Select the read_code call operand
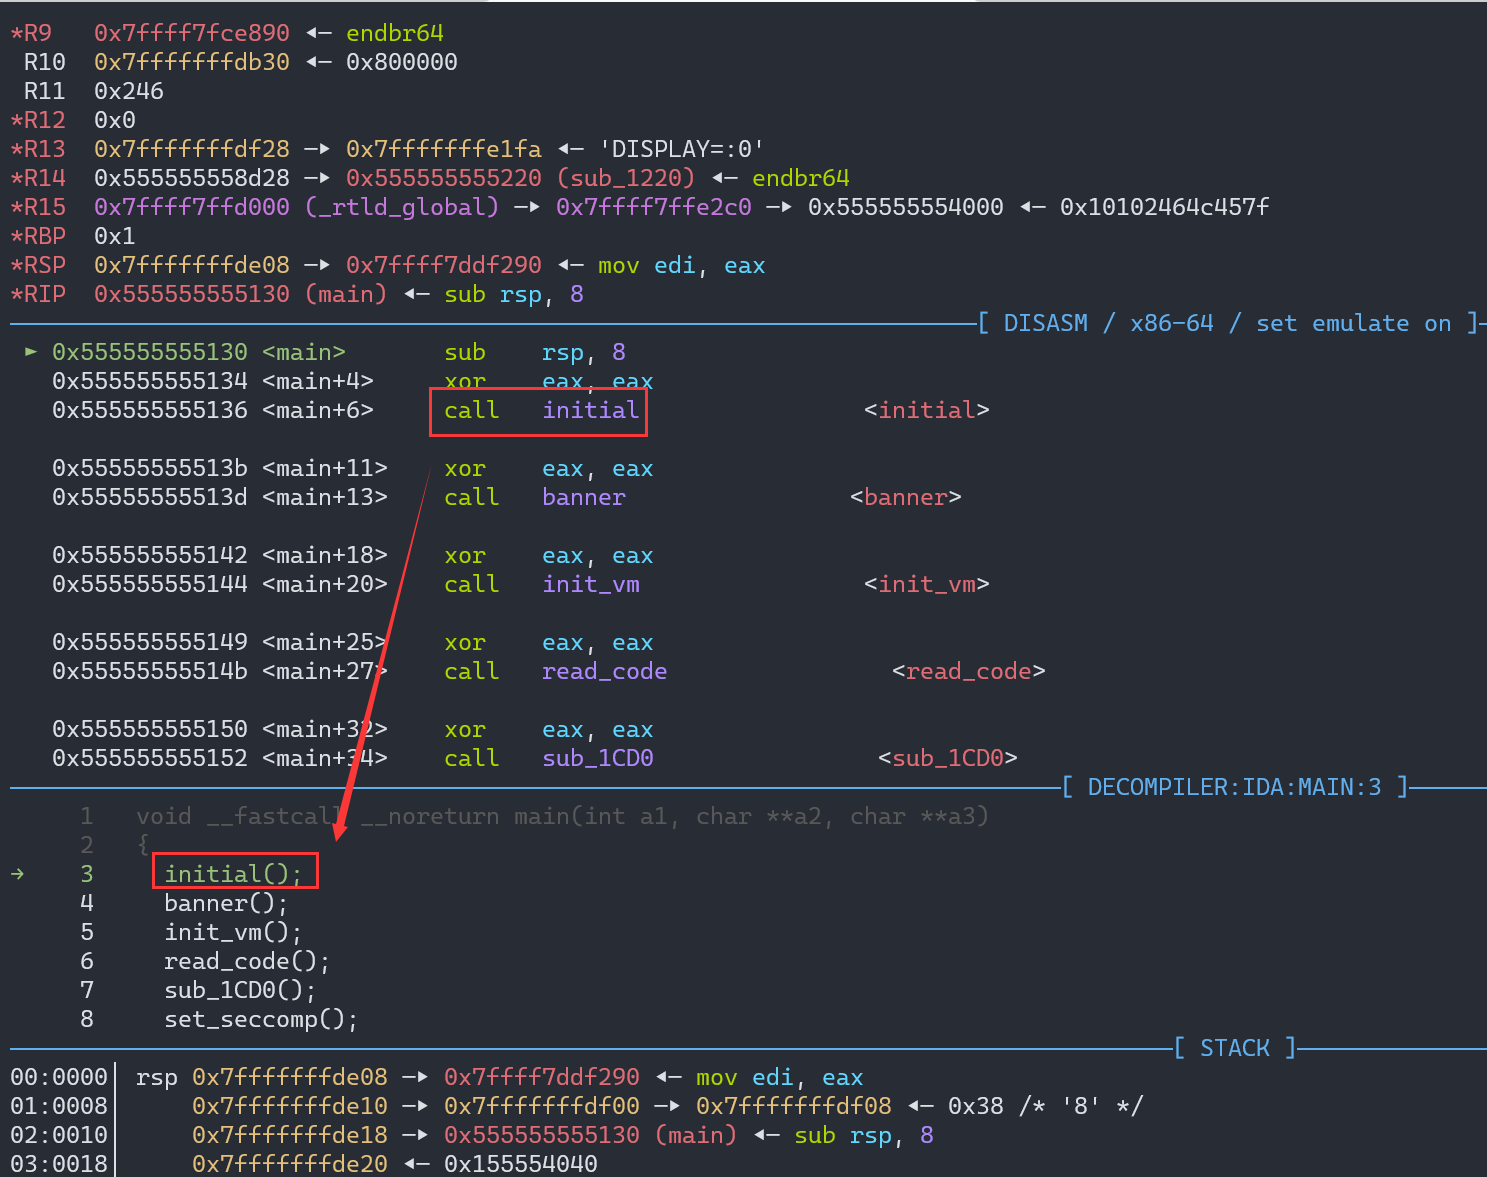The width and height of the screenshot is (1487, 1177). (605, 671)
